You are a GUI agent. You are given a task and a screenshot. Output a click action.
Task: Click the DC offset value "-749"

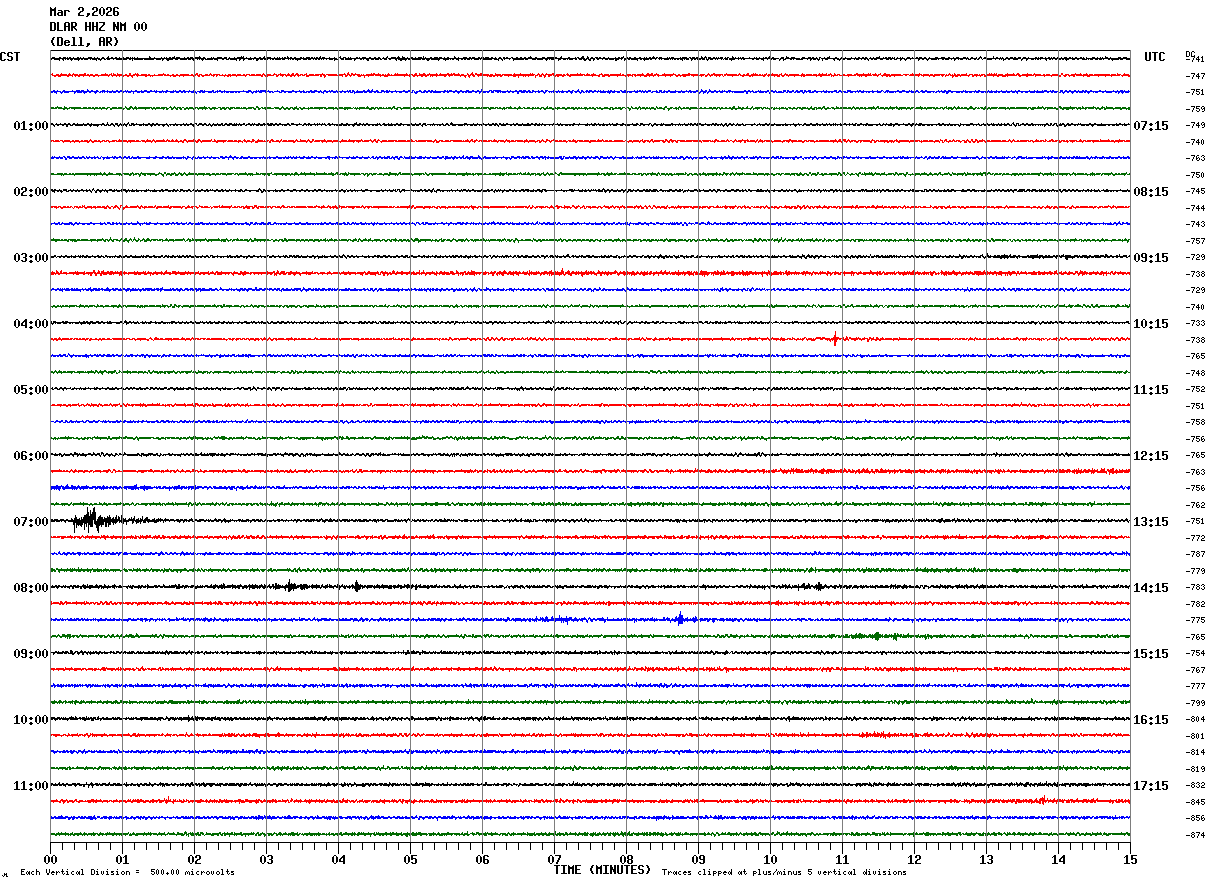(1195, 125)
